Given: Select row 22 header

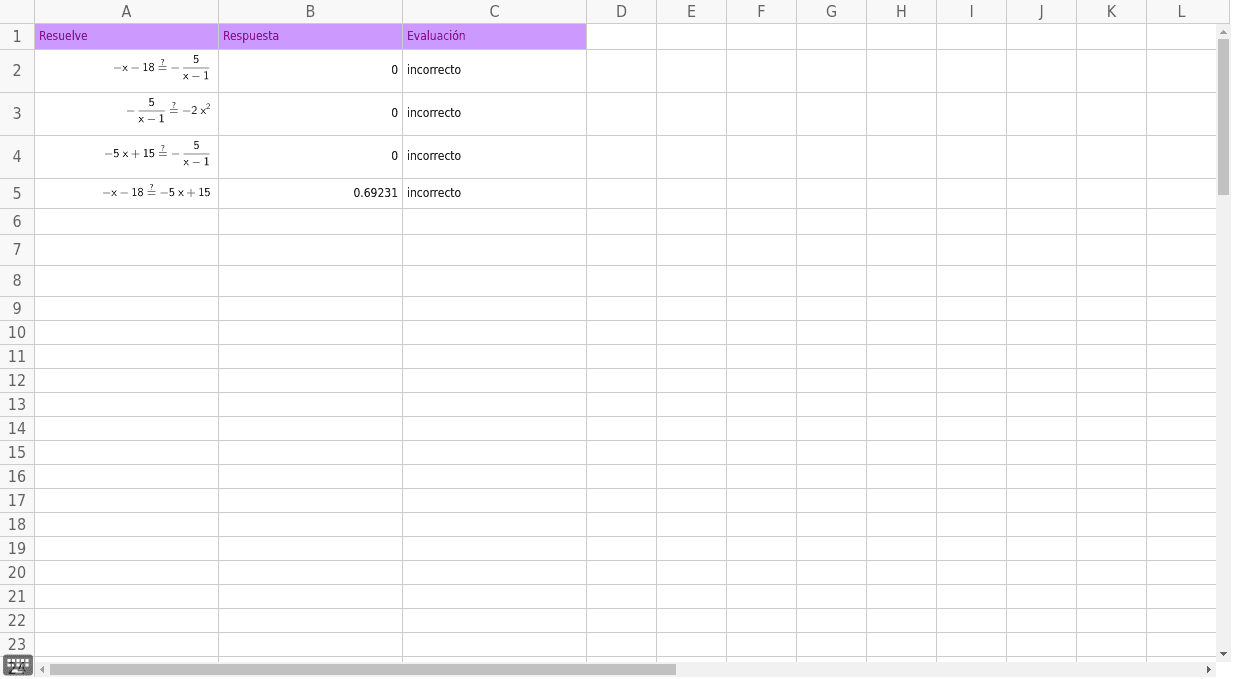Looking at the screenshot, I should [x=17, y=620].
